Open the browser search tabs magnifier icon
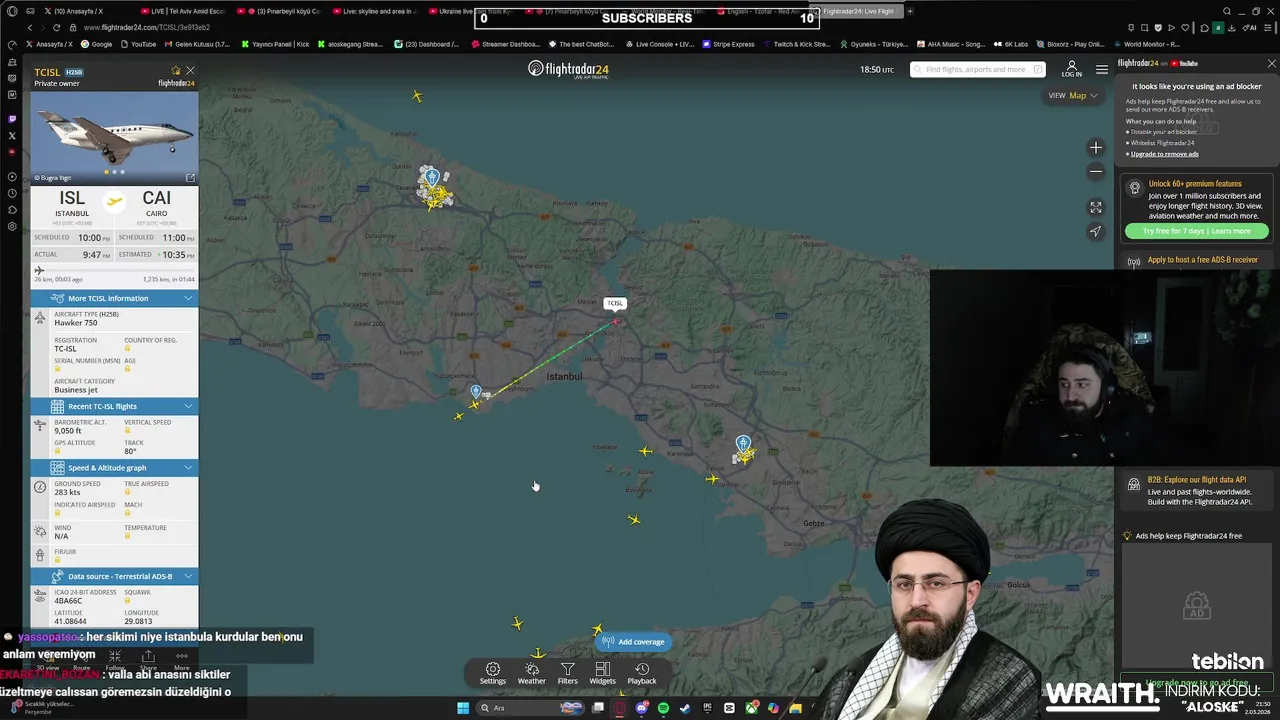The height and width of the screenshot is (720, 1280). tap(1227, 11)
